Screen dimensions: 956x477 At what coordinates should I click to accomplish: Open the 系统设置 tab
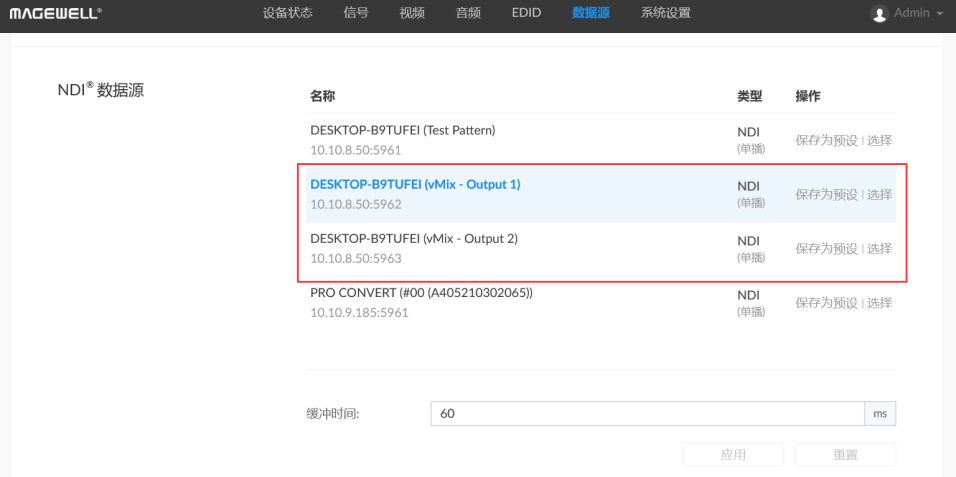click(x=666, y=13)
